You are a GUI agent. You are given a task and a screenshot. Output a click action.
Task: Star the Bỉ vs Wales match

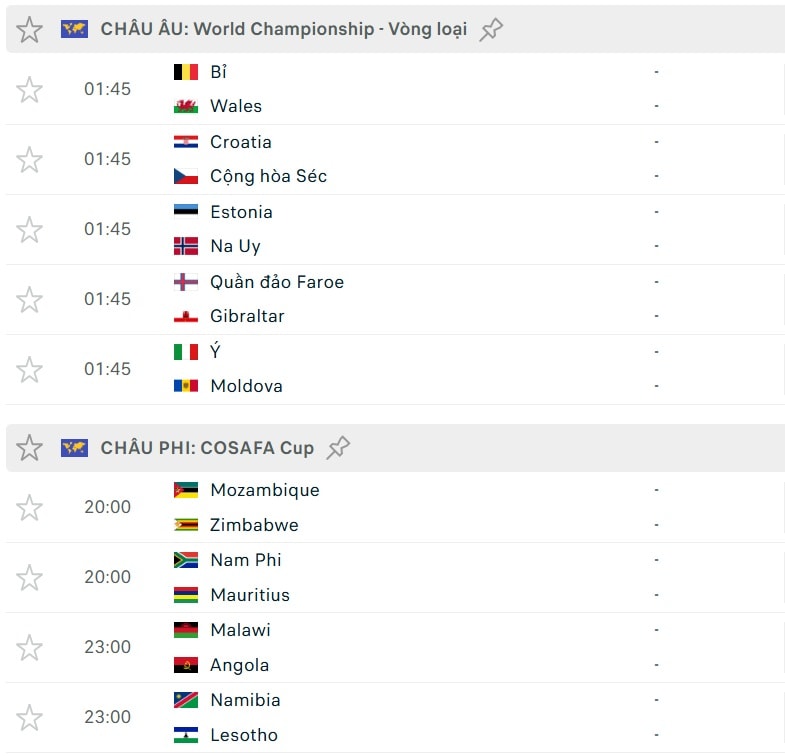coord(29,90)
